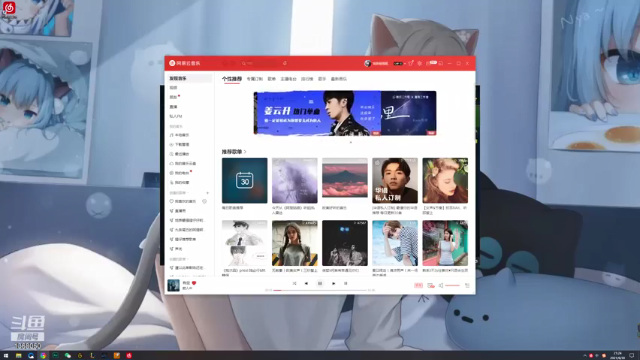
Task: Click the plus to create a new playlist
Action: 207,193
